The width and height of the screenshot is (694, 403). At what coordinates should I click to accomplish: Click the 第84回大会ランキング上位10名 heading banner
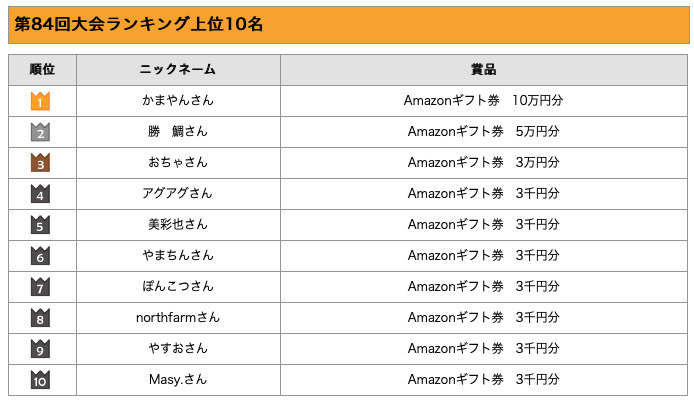(x=139, y=24)
